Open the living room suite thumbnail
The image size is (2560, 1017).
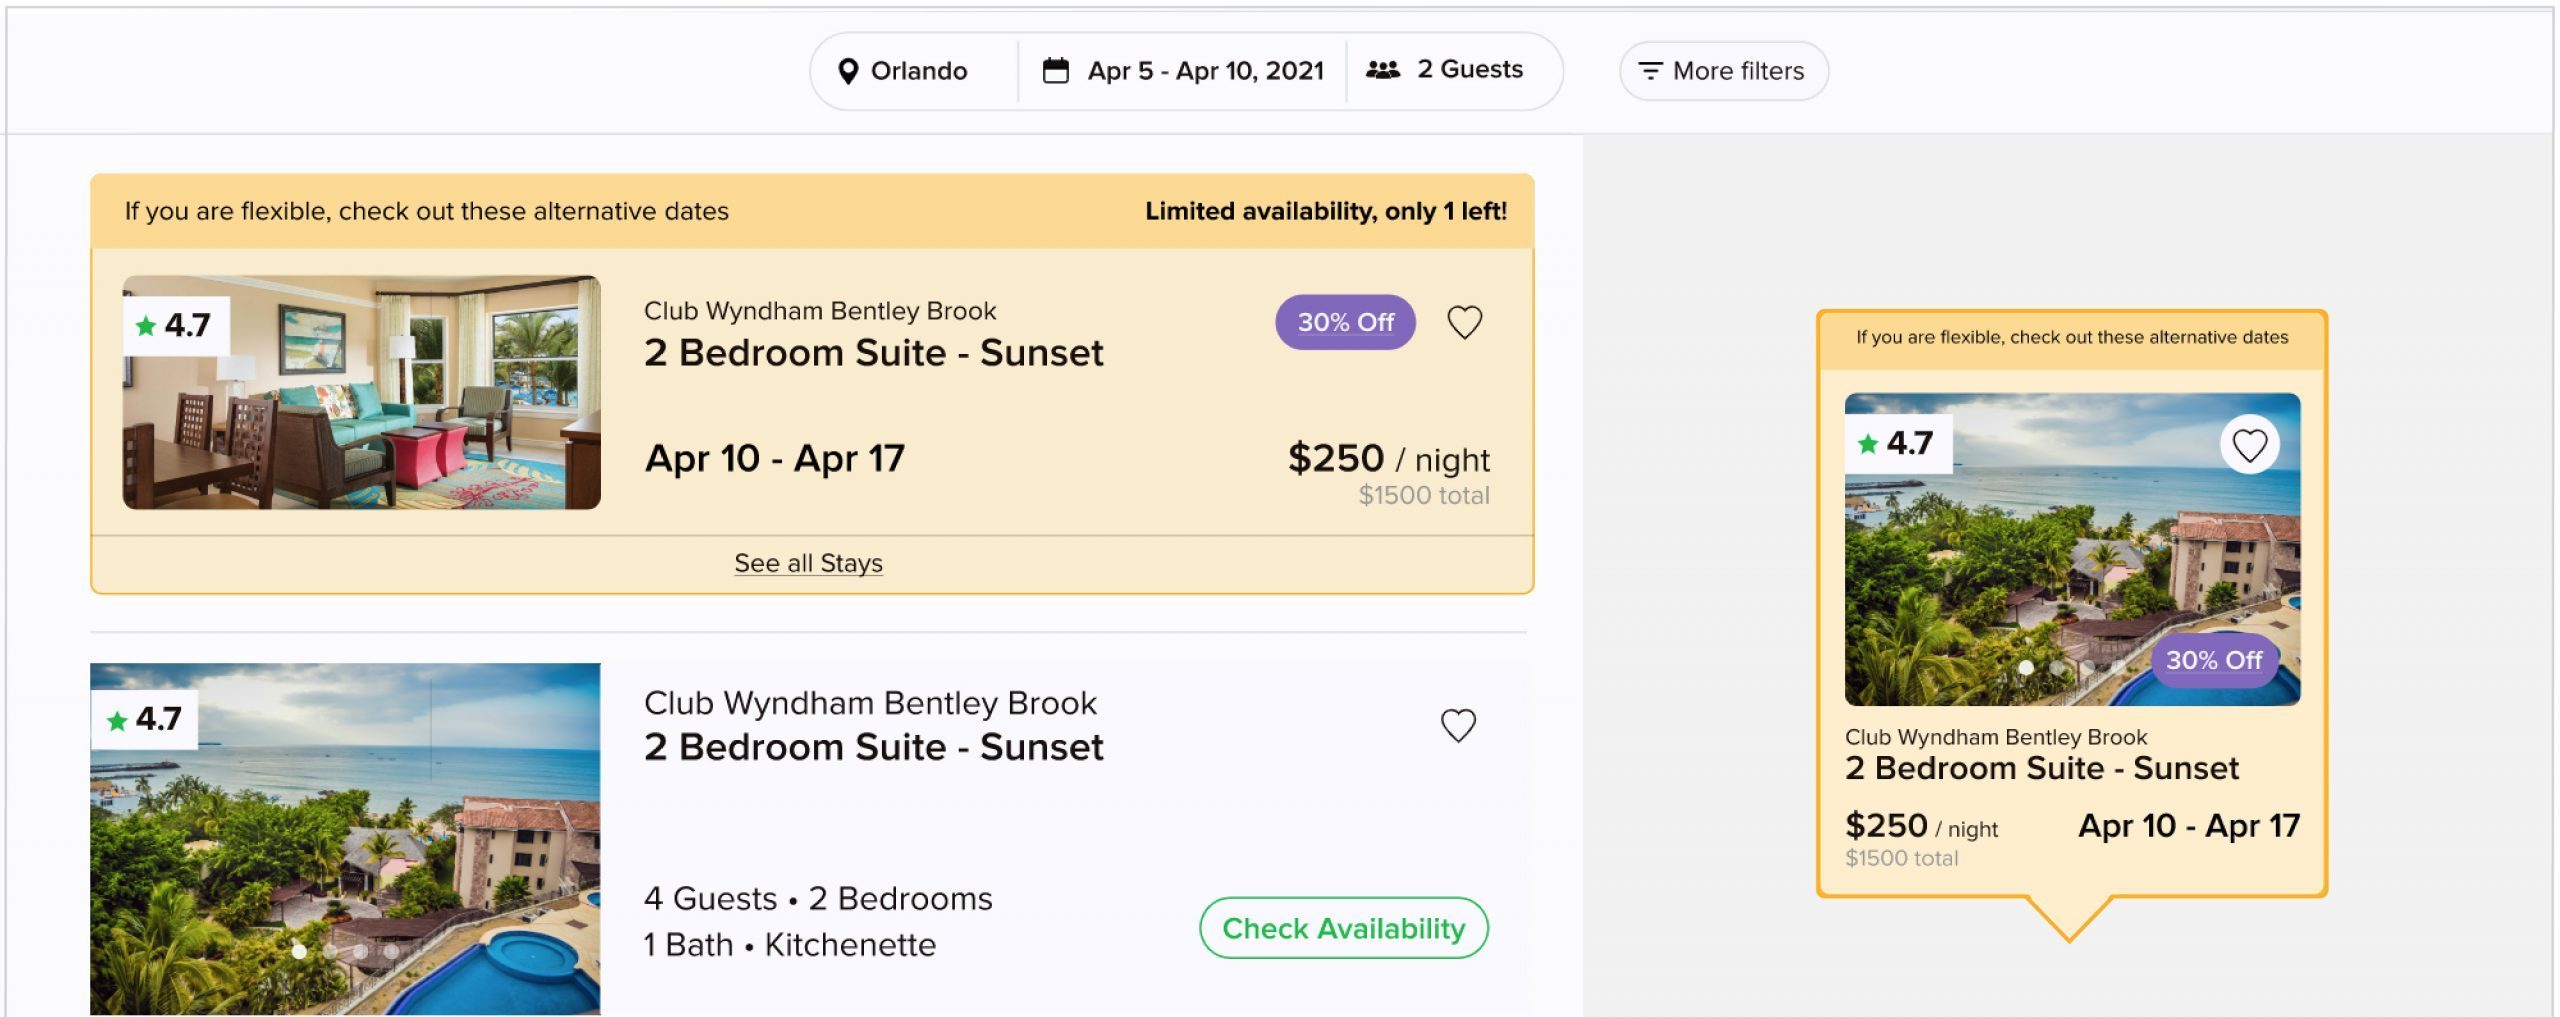[x=361, y=392]
